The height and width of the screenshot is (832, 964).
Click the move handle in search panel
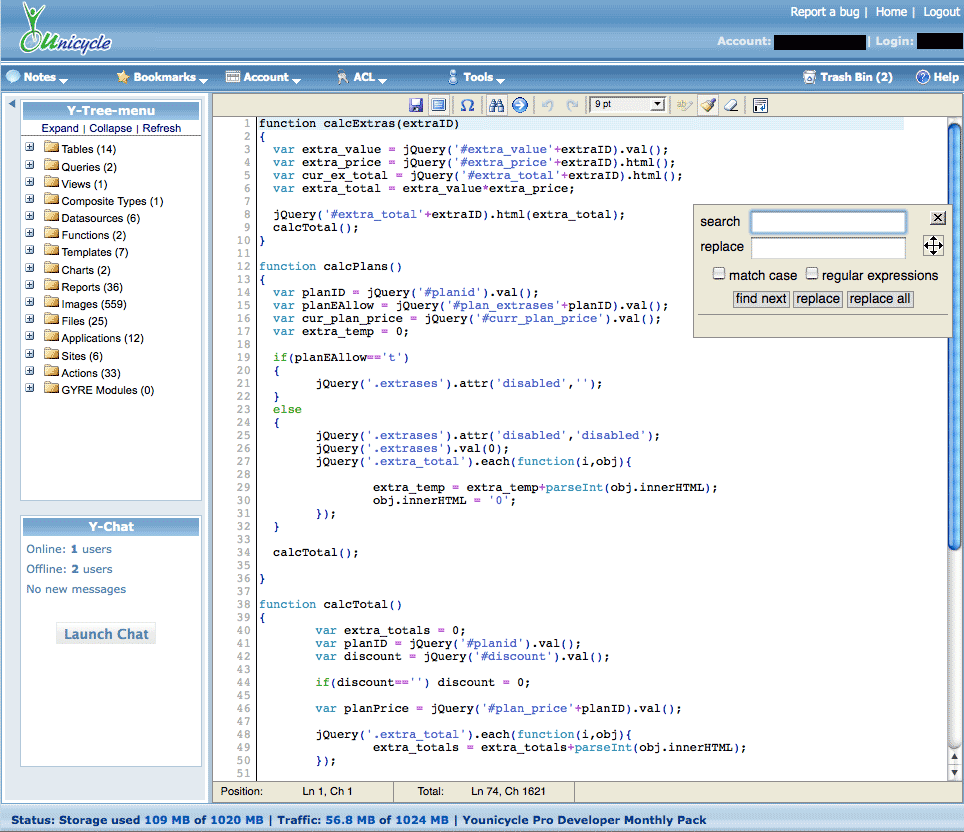(933, 246)
